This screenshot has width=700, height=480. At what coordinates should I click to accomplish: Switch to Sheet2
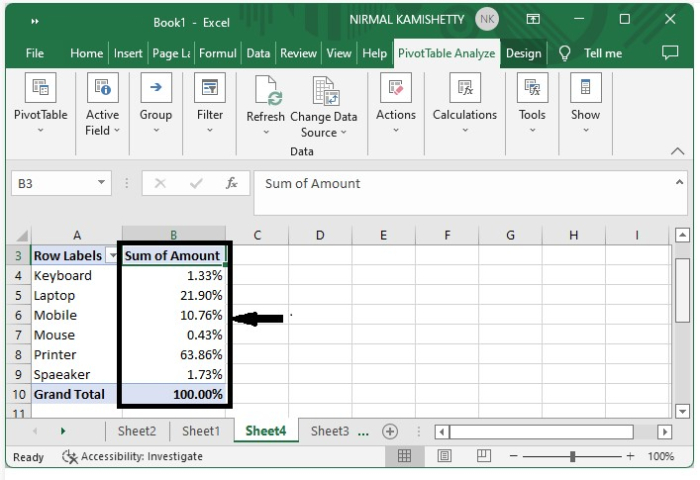[137, 431]
